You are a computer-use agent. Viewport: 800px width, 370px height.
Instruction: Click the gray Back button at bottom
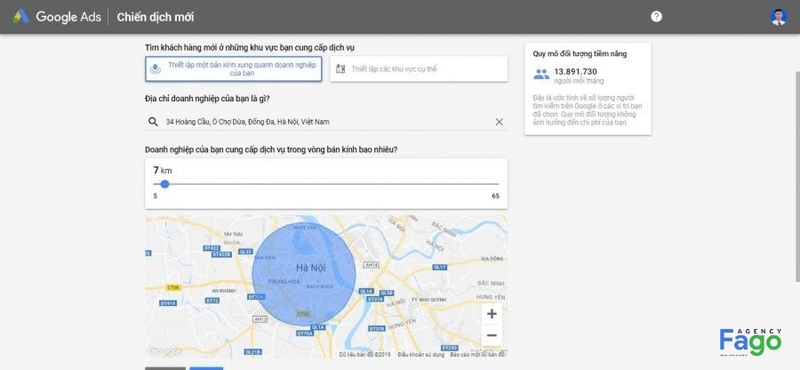[165, 368]
